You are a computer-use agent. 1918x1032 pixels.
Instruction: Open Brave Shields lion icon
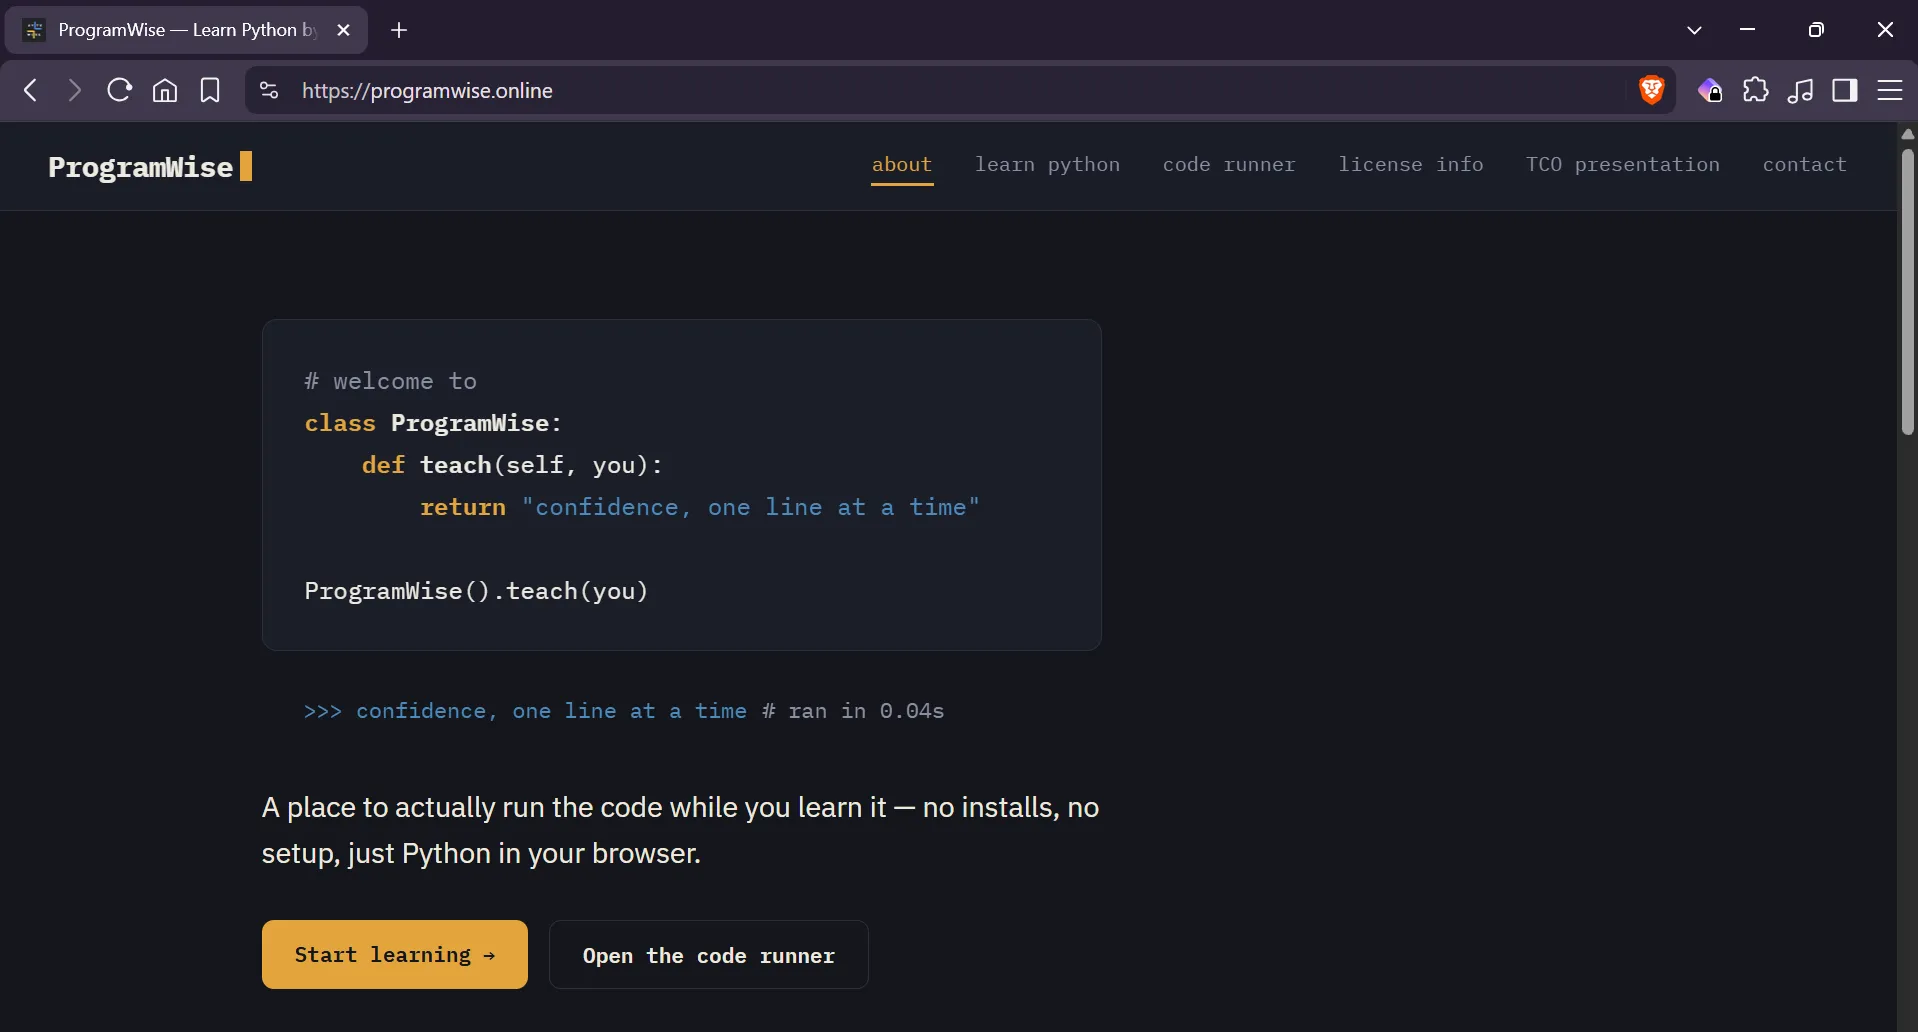click(1651, 90)
